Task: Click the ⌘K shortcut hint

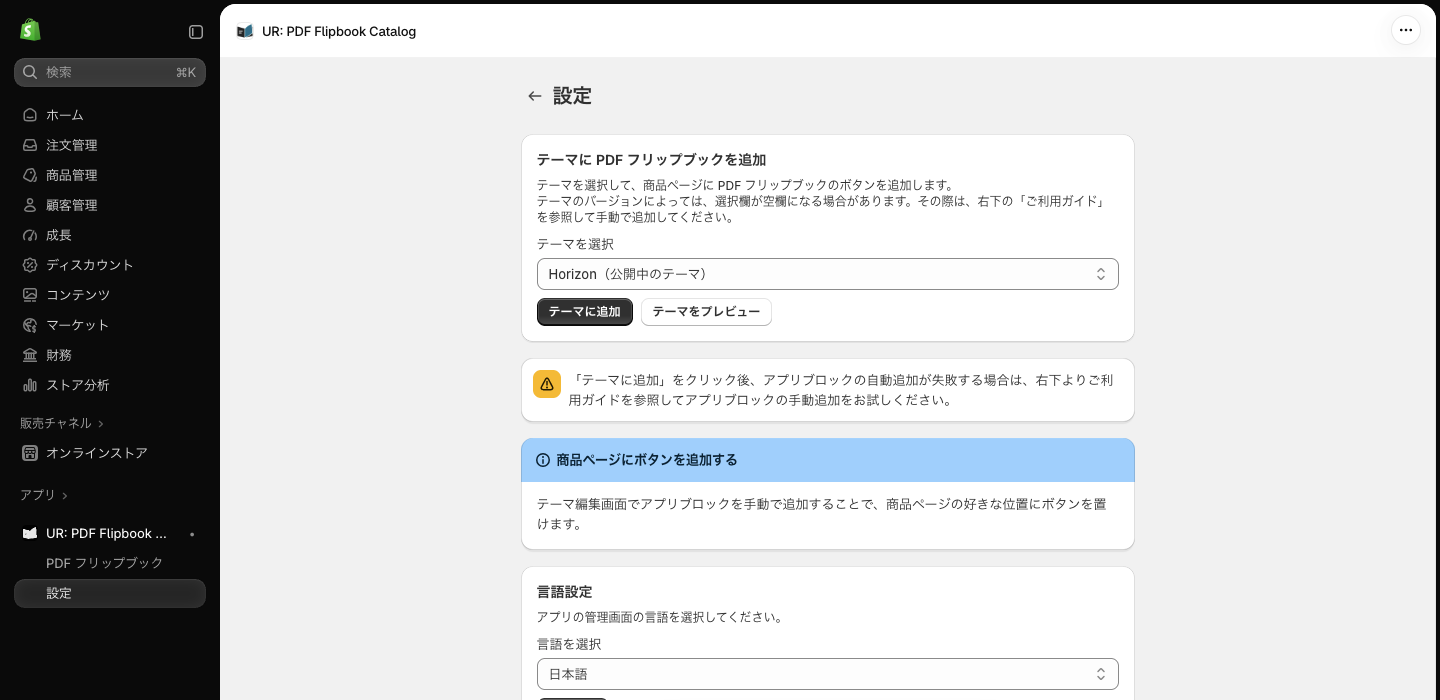Action: point(186,72)
